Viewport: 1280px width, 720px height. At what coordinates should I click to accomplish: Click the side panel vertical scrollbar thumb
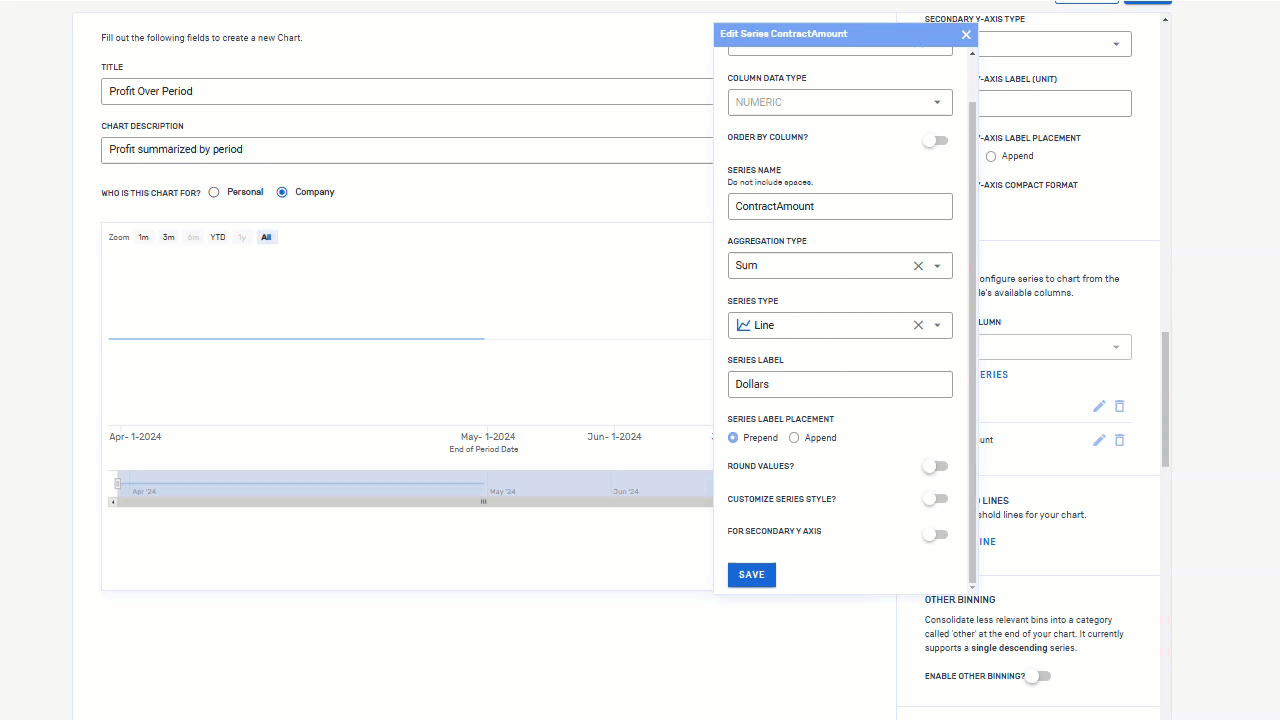[1165, 400]
